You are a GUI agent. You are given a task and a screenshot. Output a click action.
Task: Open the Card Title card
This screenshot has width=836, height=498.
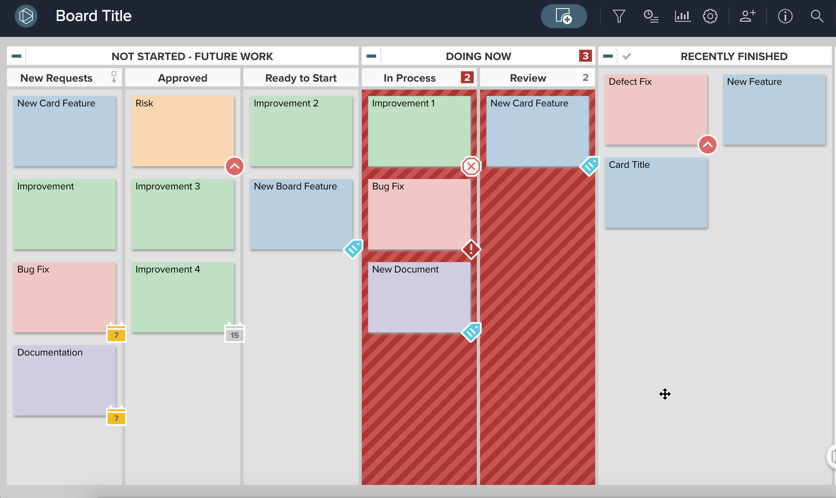click(656, 192)
